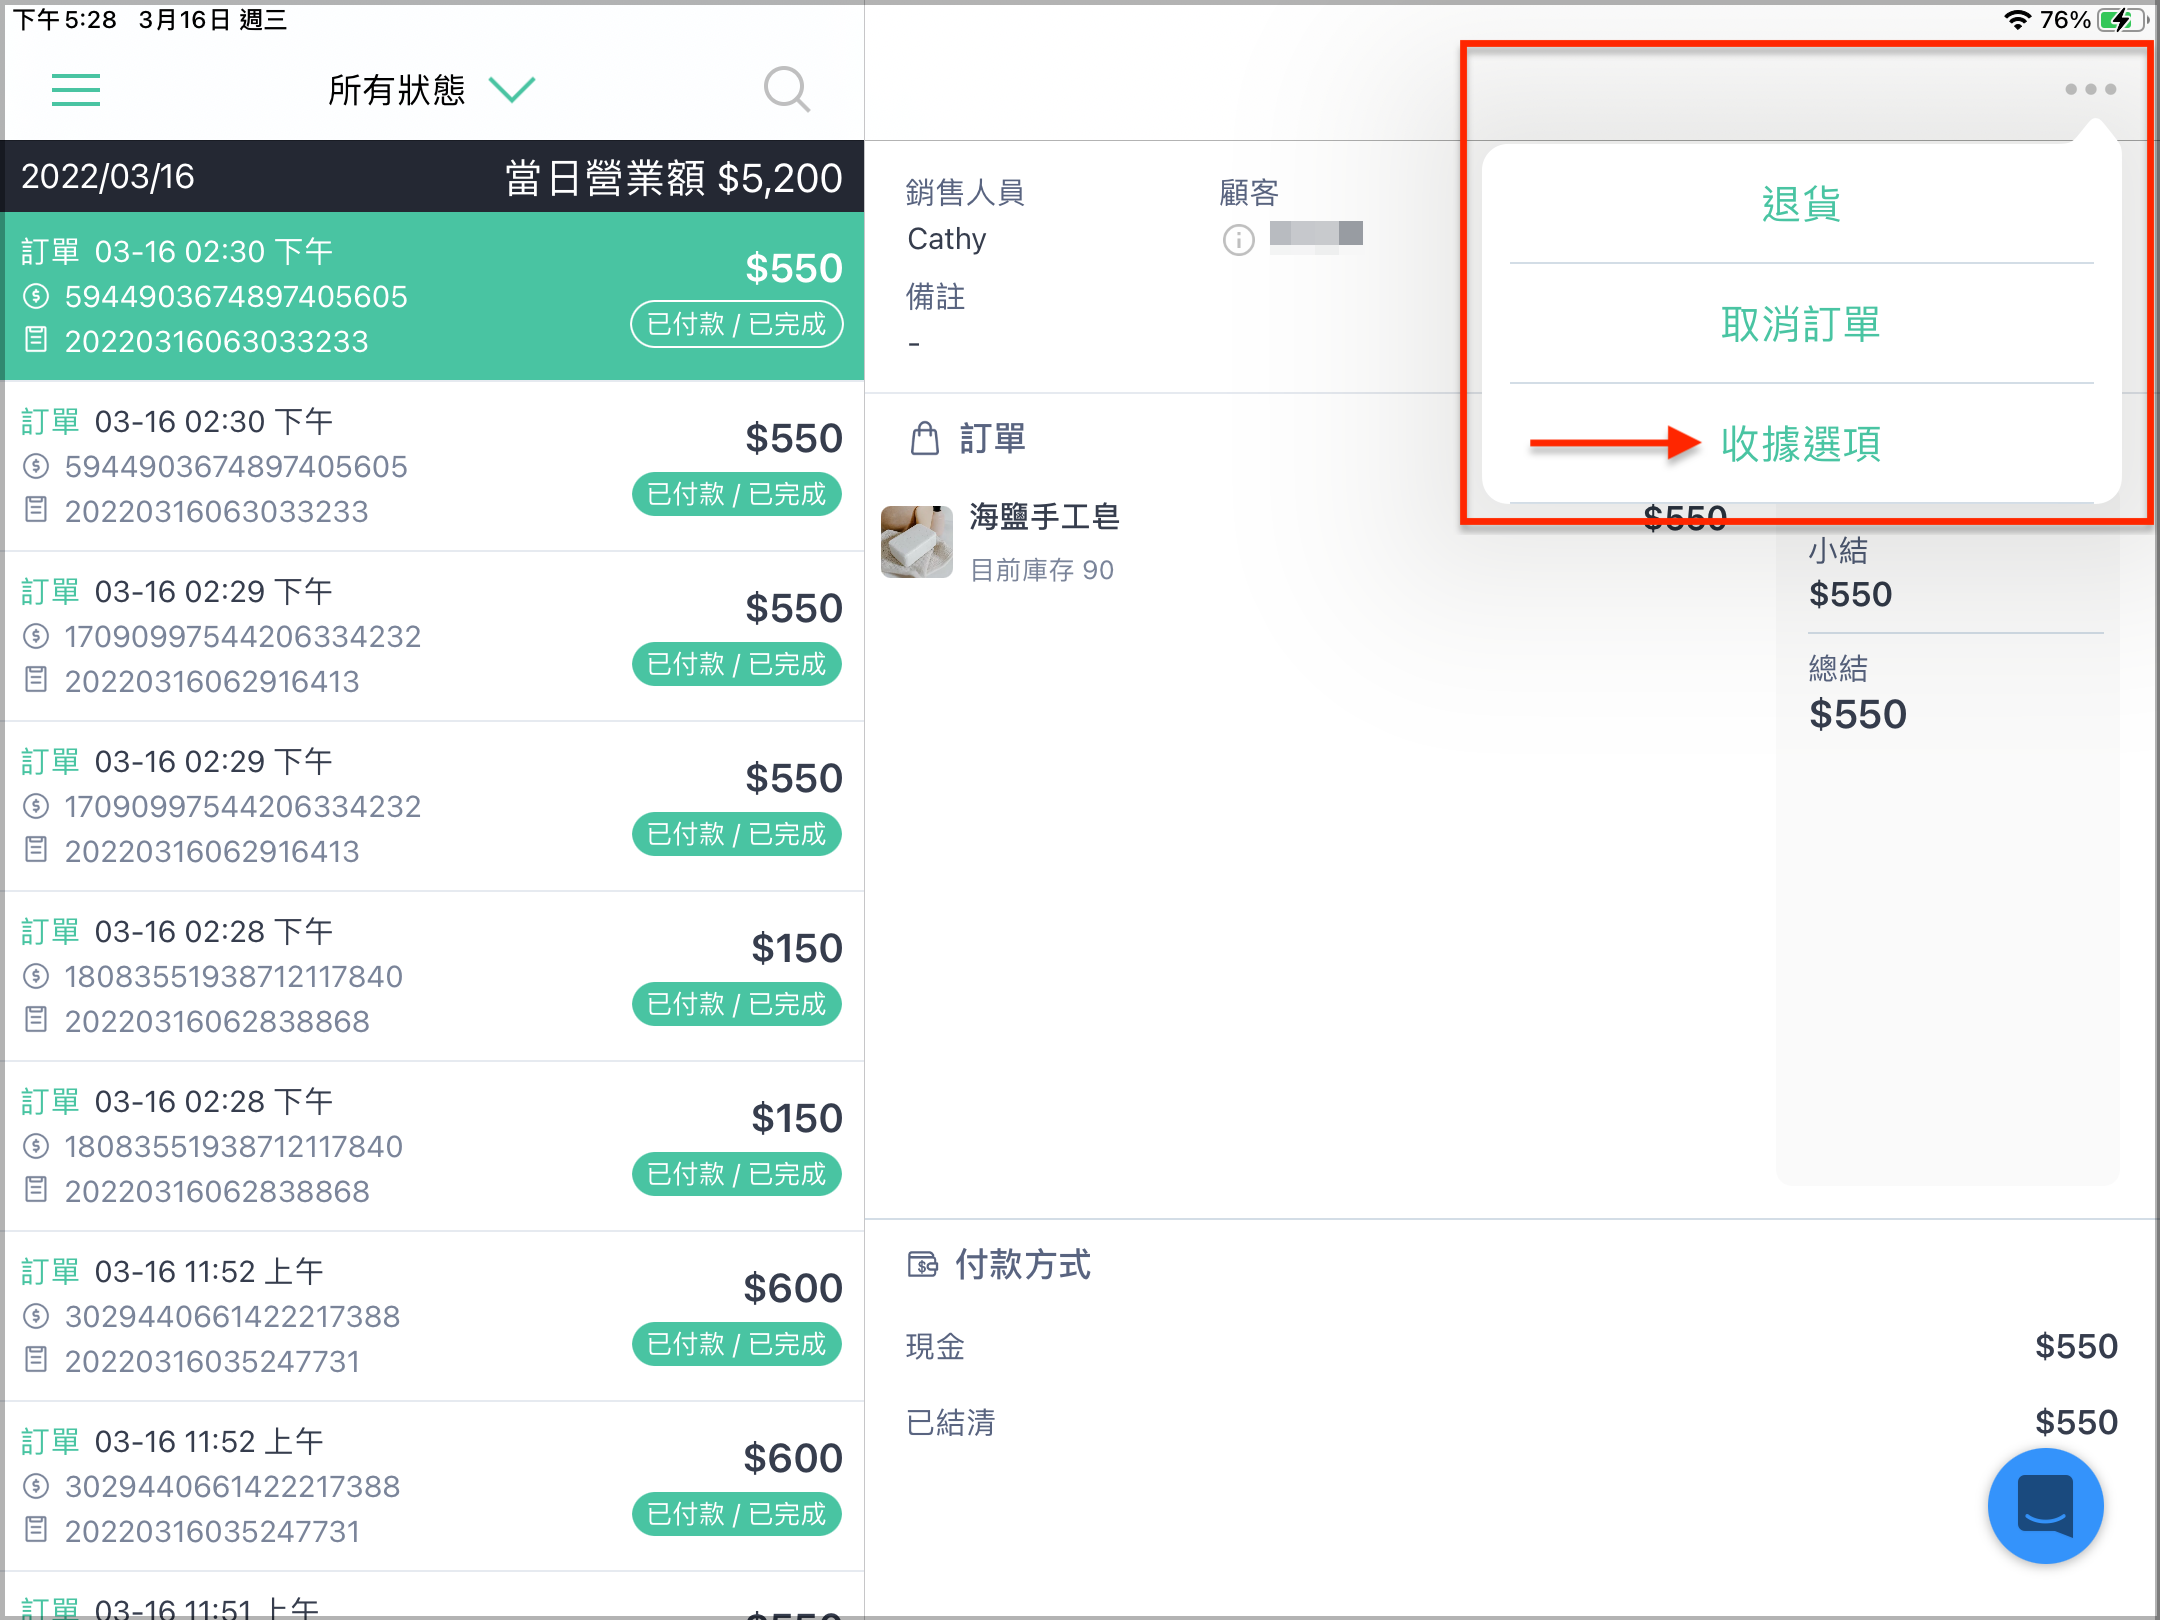This screenshot has width=2160, height=1620.
Task: Tap the 備註 notes label
Action: tap(935, 296)
